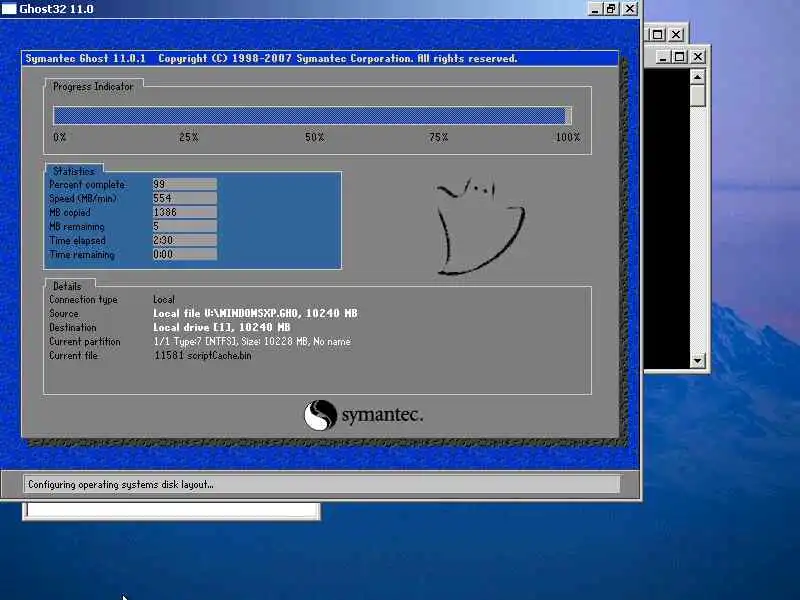
Task: Click the Current partition NTFS details
Action: (x=252, y=341)
